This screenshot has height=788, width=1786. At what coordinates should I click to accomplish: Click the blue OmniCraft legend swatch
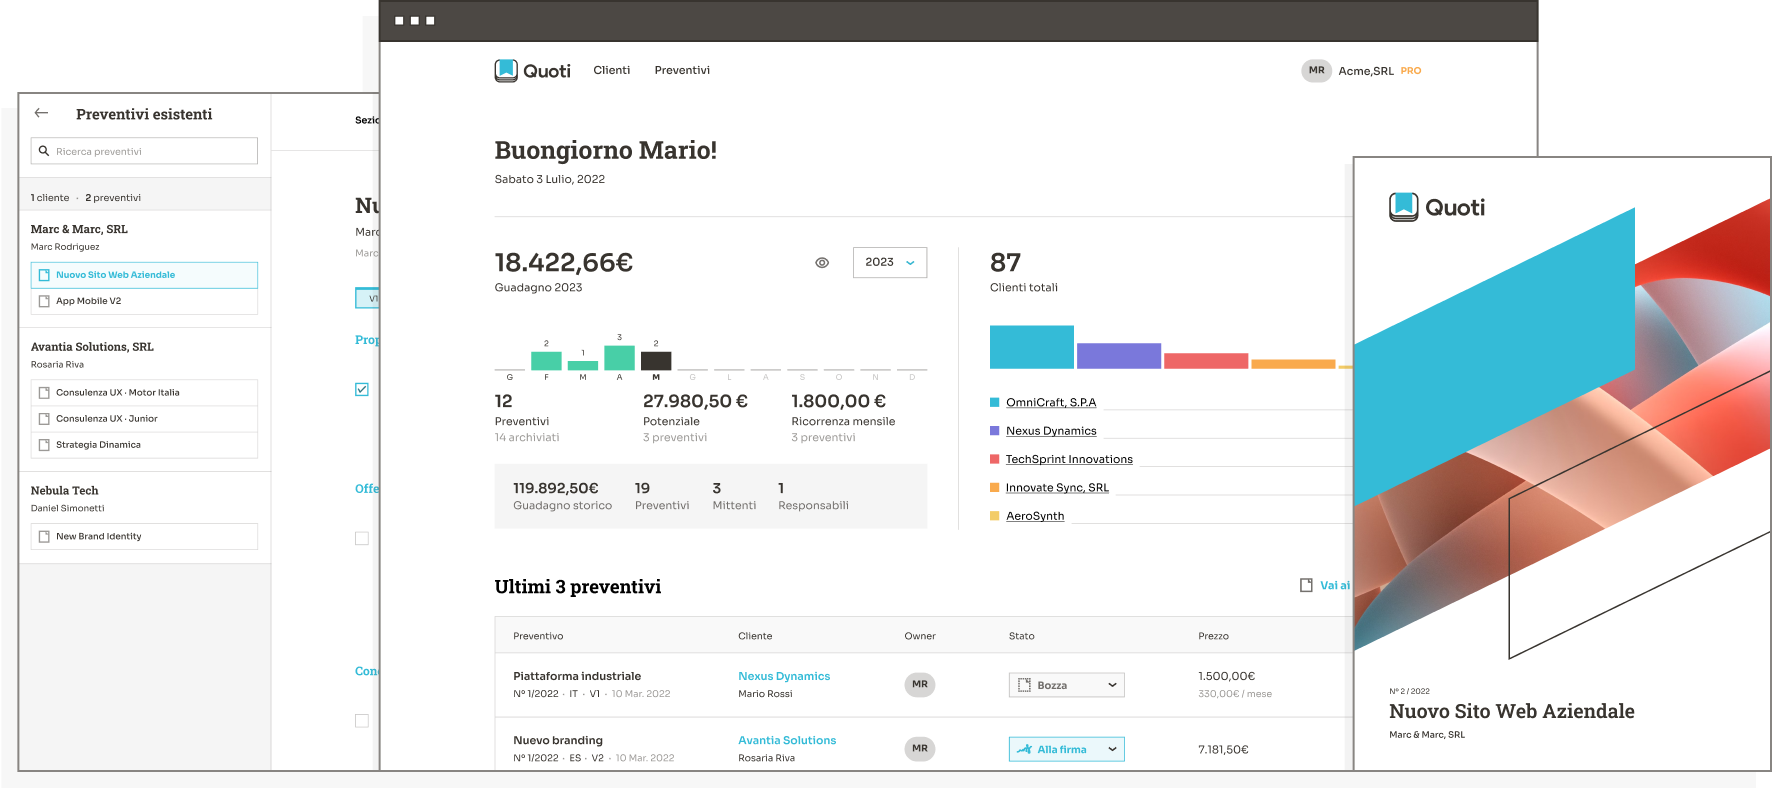995,402
